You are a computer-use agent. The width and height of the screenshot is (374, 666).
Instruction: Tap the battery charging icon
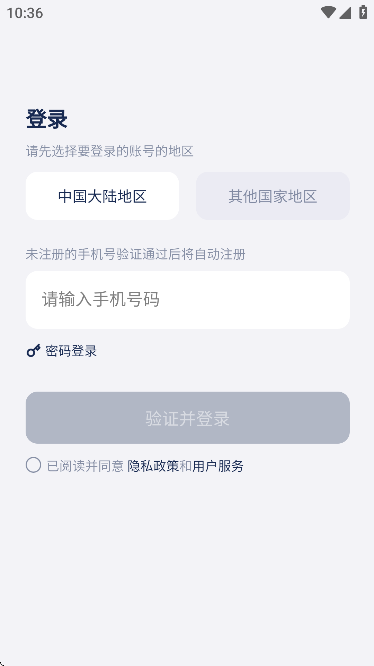click(363, 12)
